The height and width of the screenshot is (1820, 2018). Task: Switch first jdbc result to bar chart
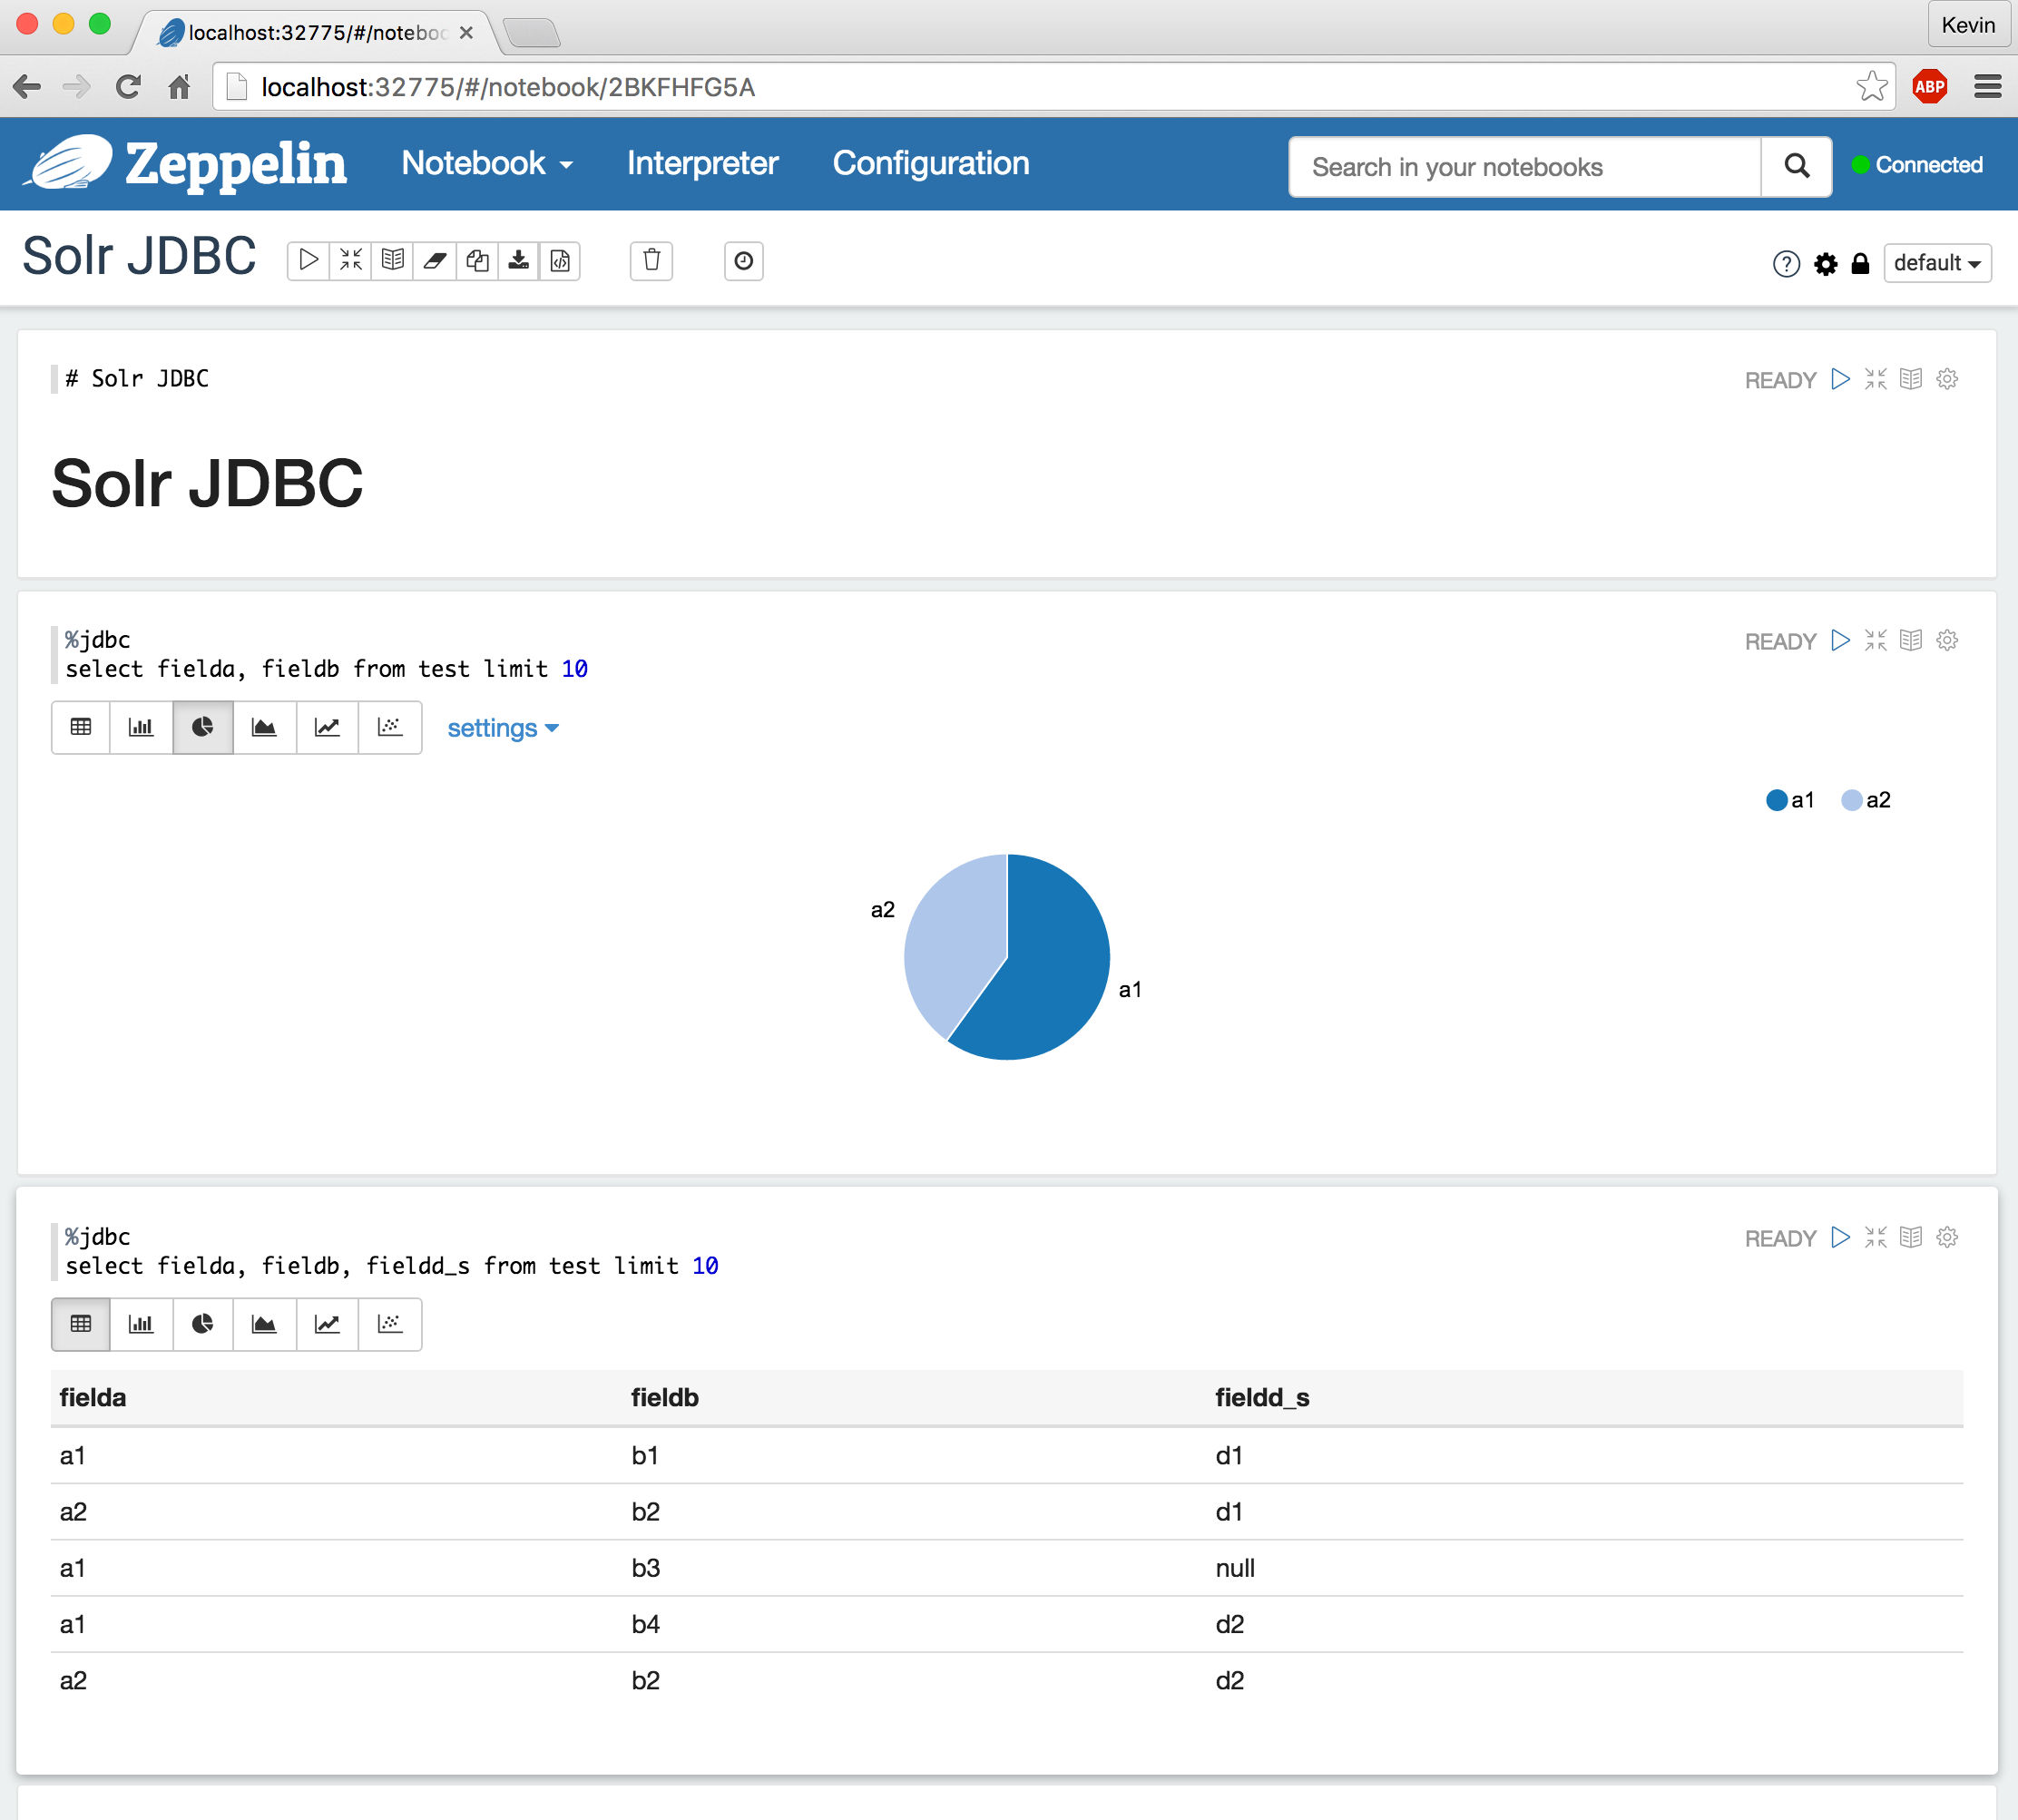[x=141, y=727]
